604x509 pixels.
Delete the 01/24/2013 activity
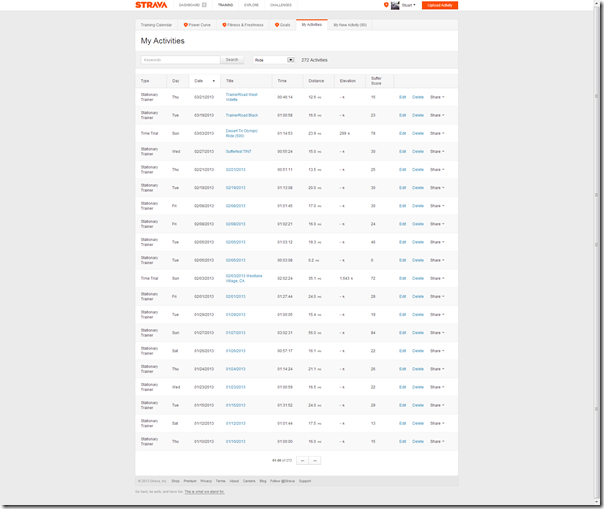pos(418,369)
